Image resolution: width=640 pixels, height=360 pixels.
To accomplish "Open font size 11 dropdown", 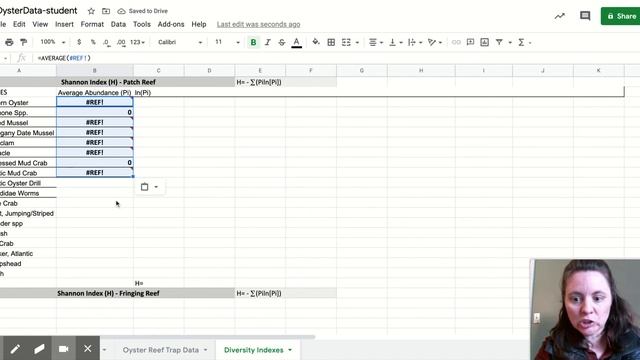I will pos(227,42).
